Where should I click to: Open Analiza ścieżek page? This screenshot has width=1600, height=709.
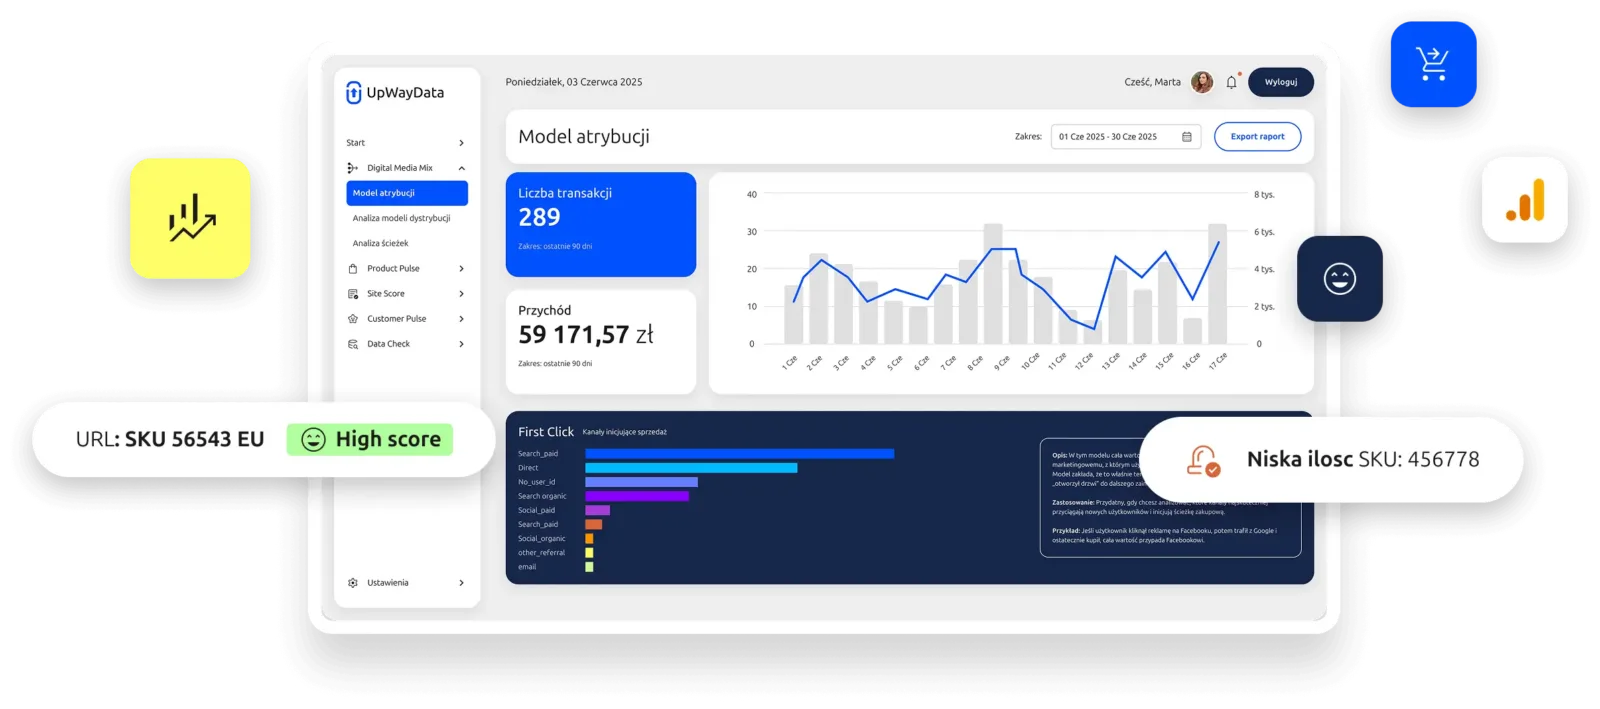(x=380, y=243)
